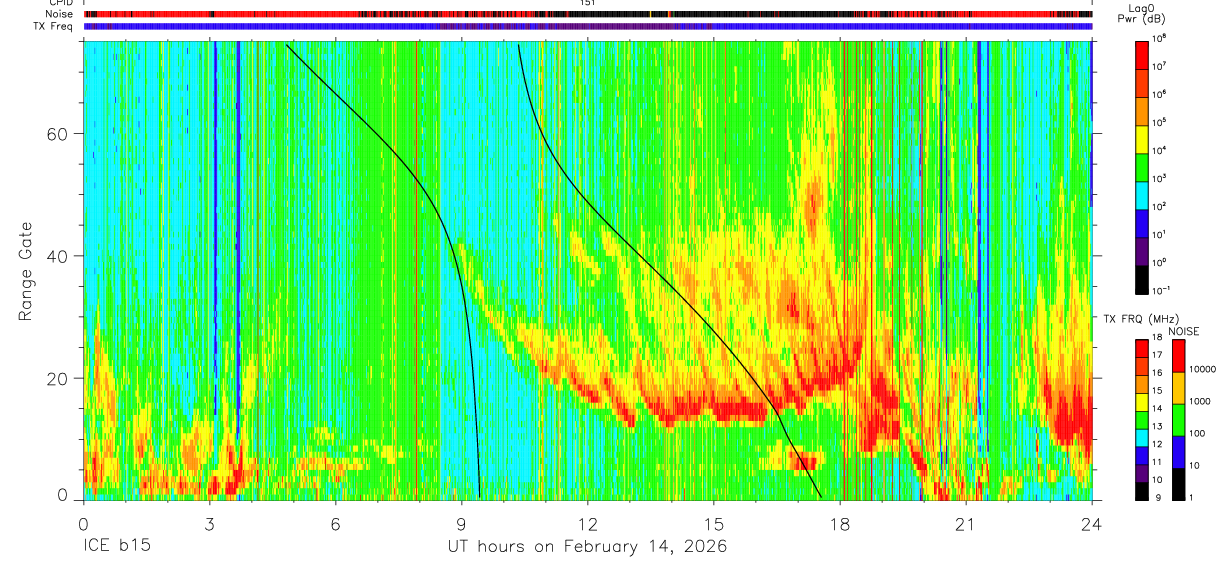Click the black segment of Lag0 Pwr colorbar
The image size is (1228, 567).
[x=1142, y=278]
